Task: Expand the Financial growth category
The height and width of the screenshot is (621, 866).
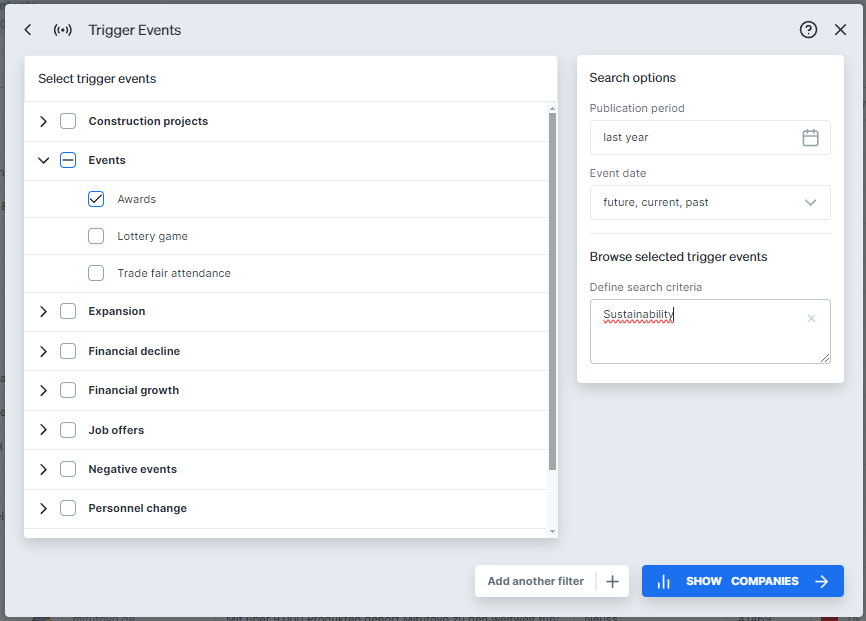Action: [x=43, y=390]
